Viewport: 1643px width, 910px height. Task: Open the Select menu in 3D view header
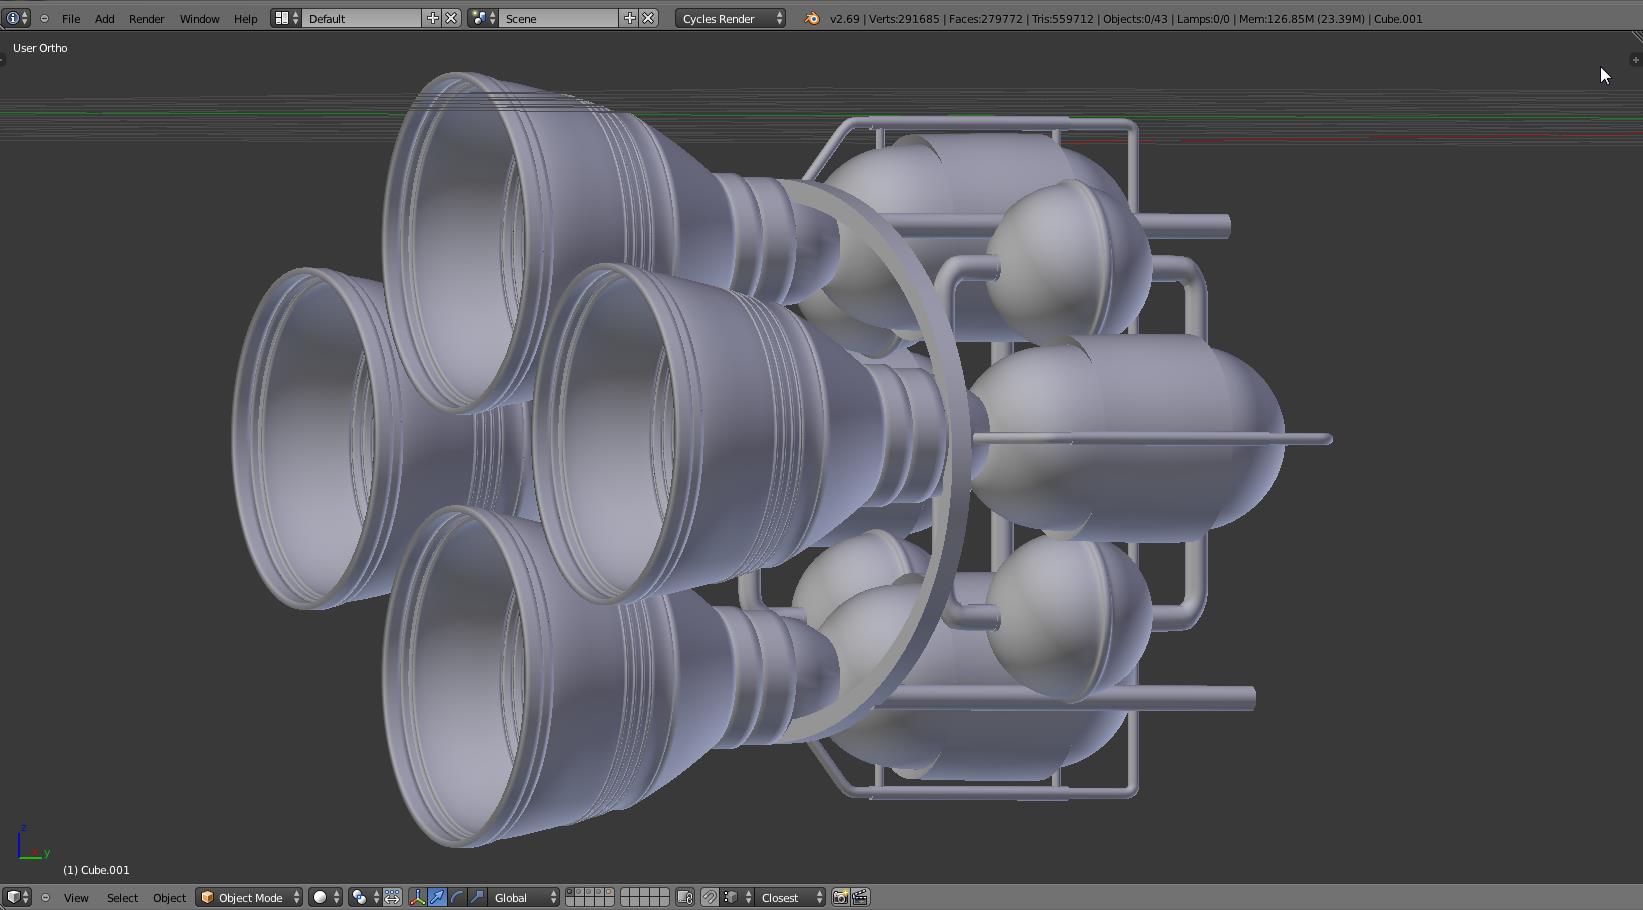click(122, 897)
